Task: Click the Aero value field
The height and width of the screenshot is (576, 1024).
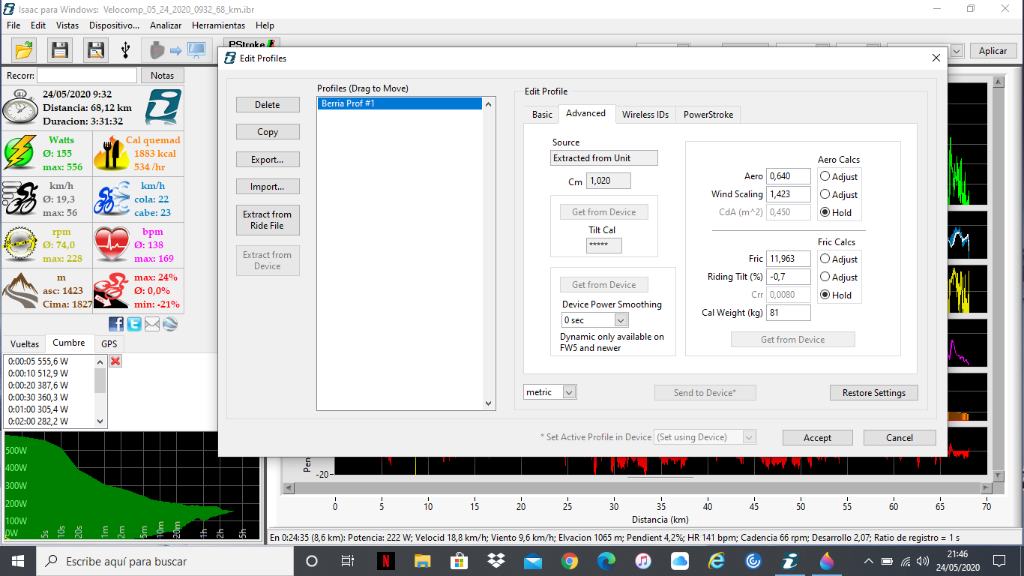Action: [788, 176]
